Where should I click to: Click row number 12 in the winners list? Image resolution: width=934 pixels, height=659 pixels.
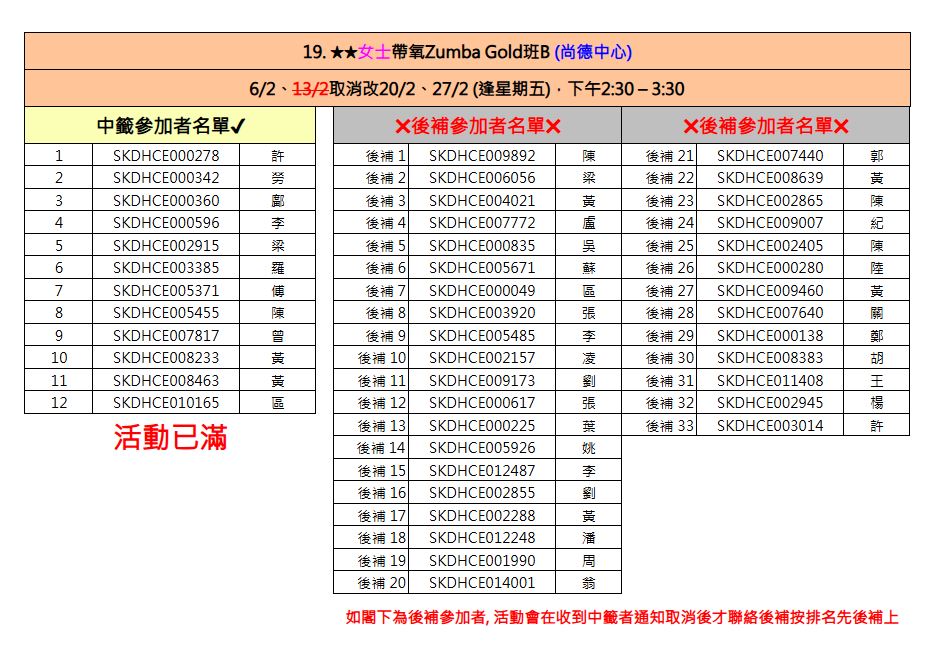59,403
